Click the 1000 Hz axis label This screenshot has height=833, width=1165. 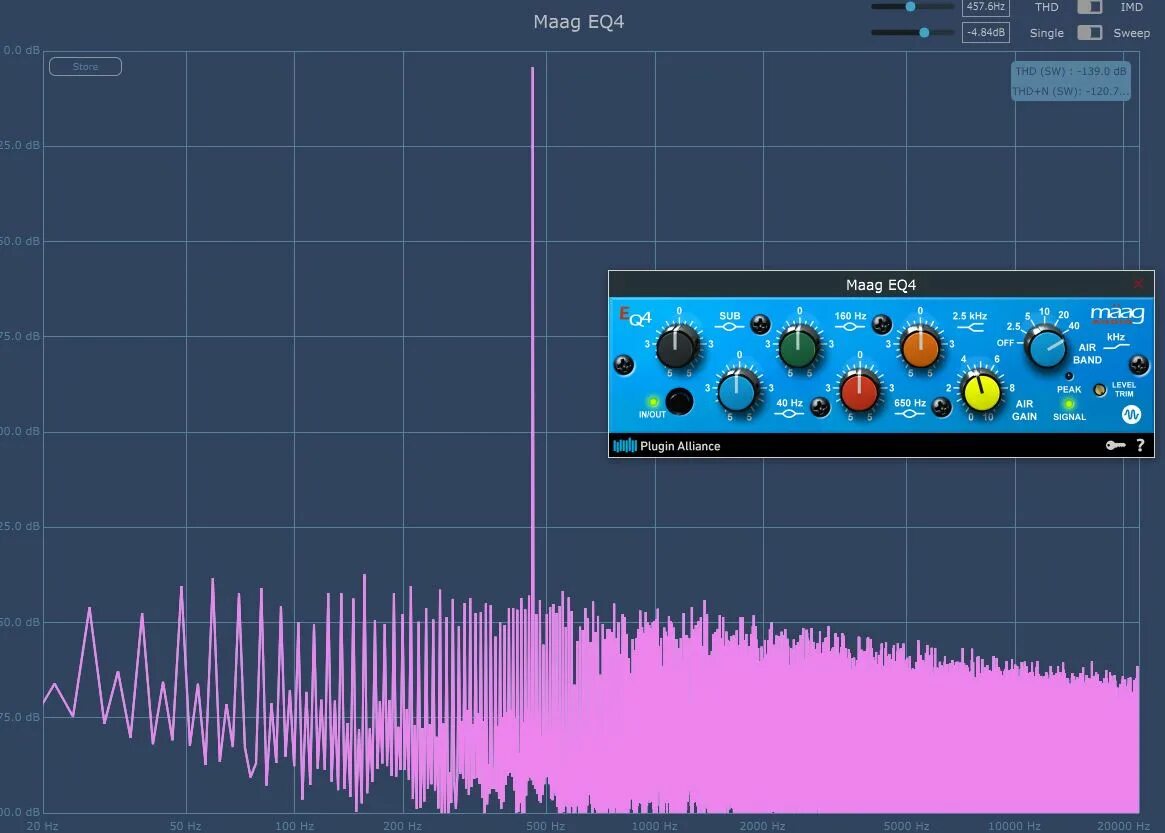655,826
